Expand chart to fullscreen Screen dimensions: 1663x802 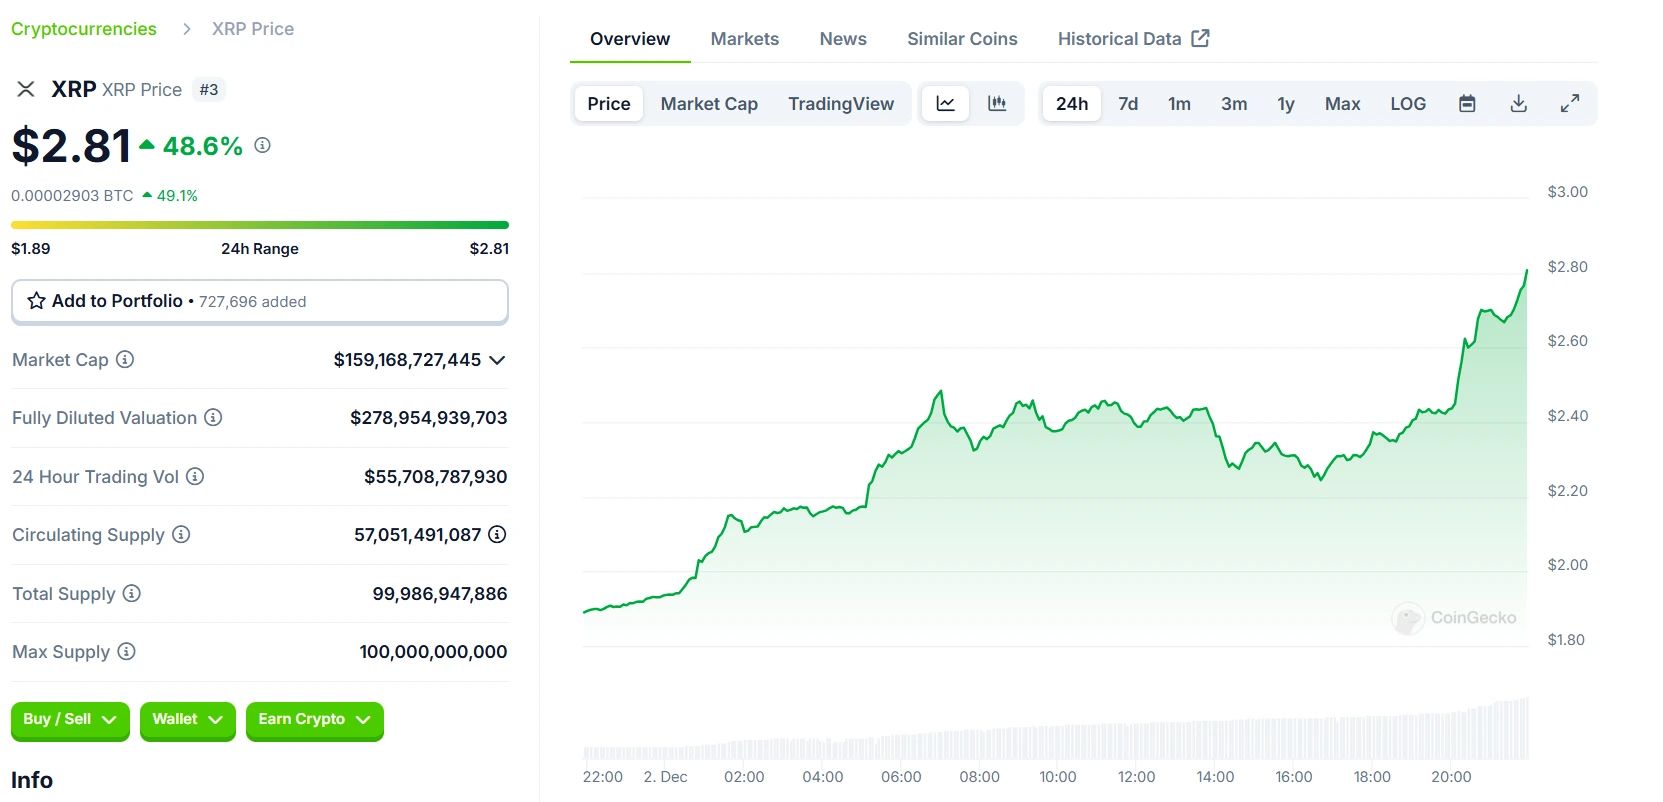pos(1570,103)
